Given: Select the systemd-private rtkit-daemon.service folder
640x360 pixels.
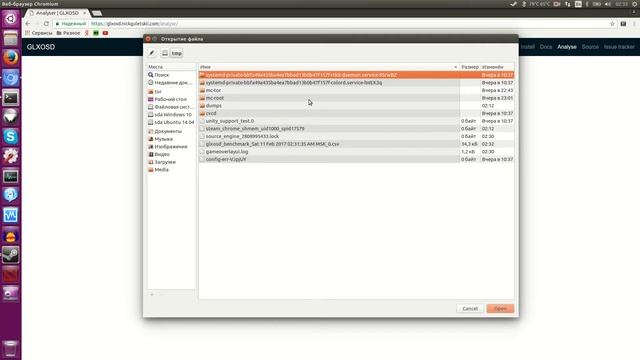Looking at the screenshot, I should click(x=356, y=75).
